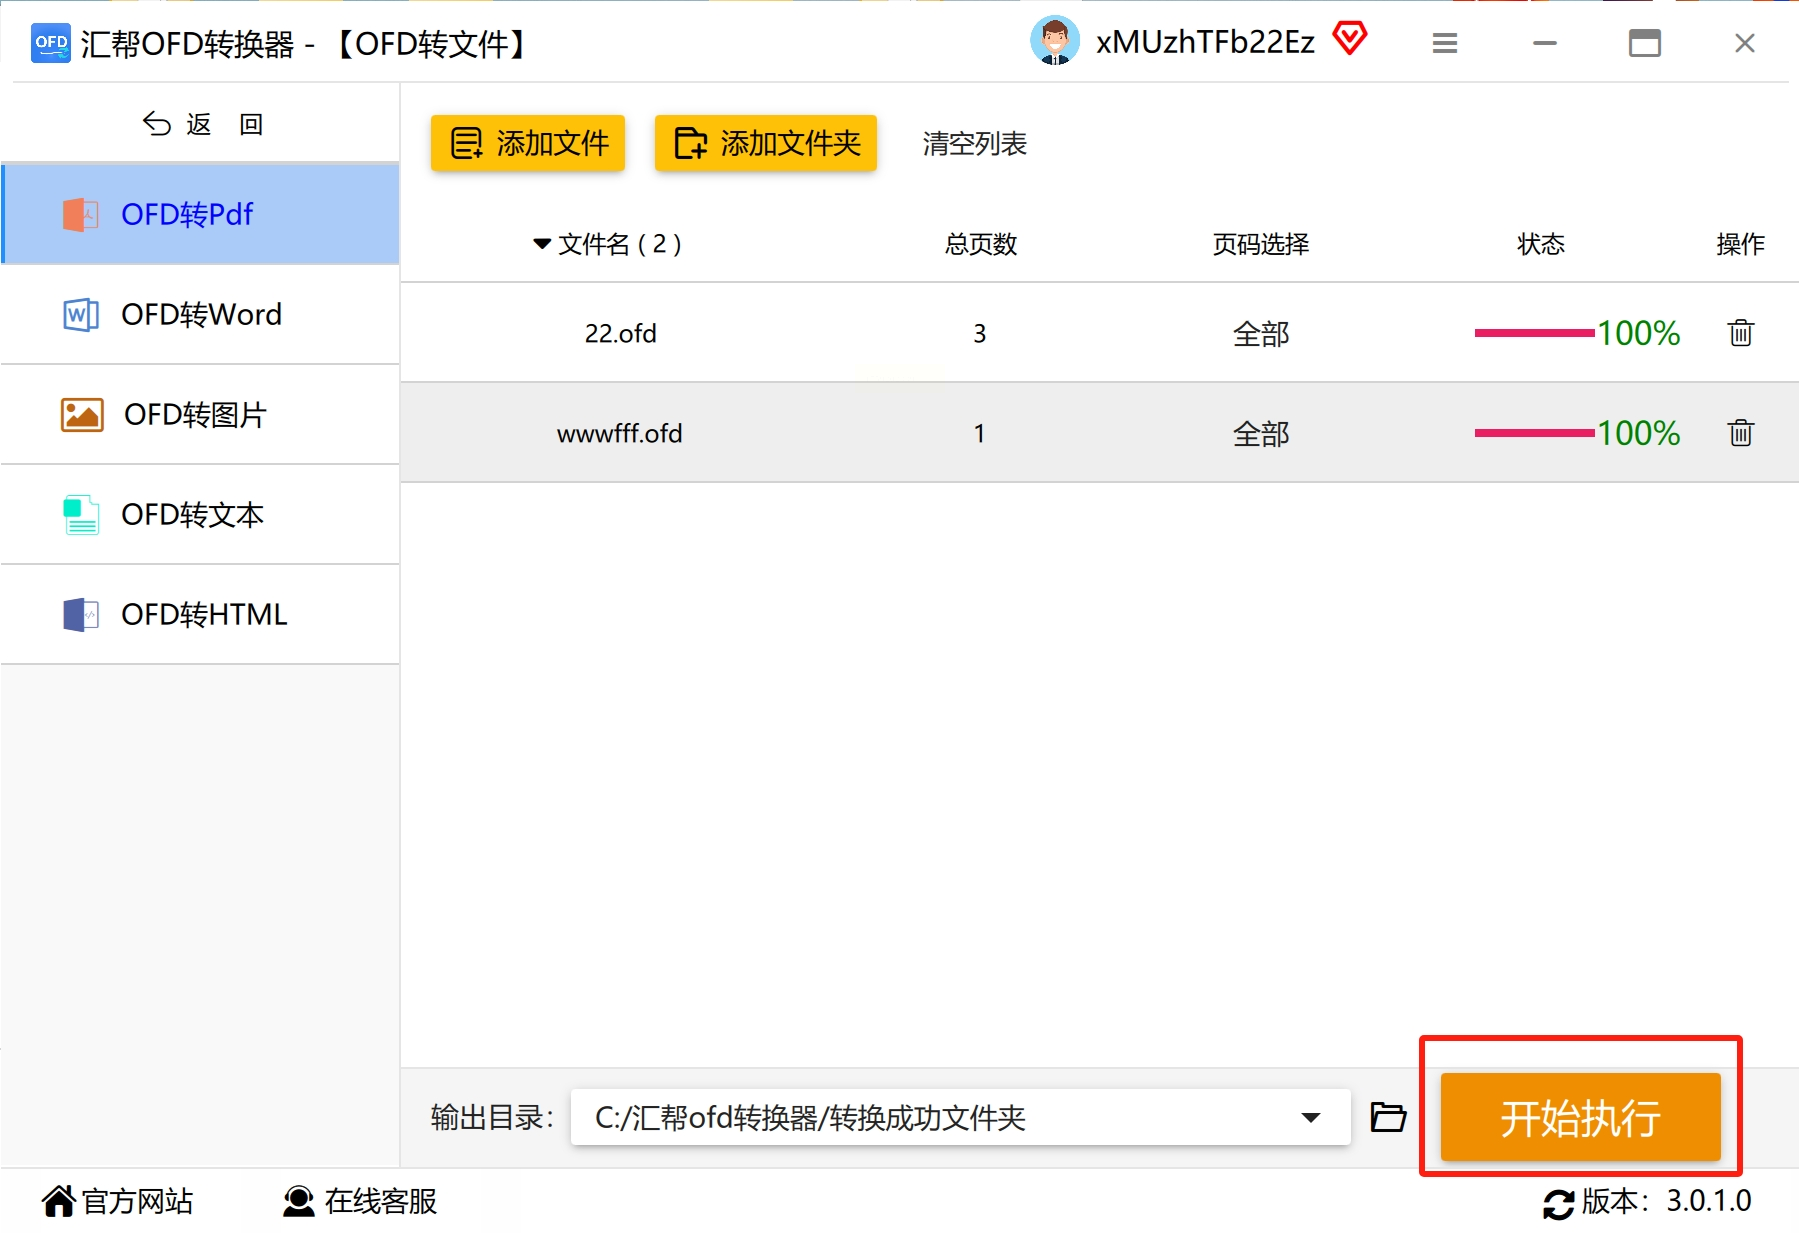Delete the 22.ofd file with trash icon
The height and width of the screenshot is (1233, 1799).
(1740, 333)
